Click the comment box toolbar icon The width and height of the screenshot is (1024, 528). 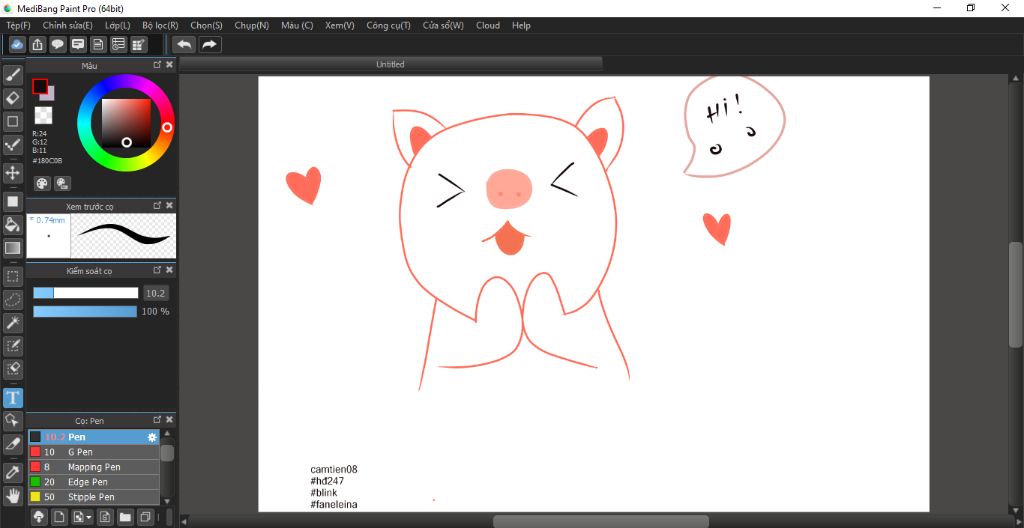pos(78,44)
